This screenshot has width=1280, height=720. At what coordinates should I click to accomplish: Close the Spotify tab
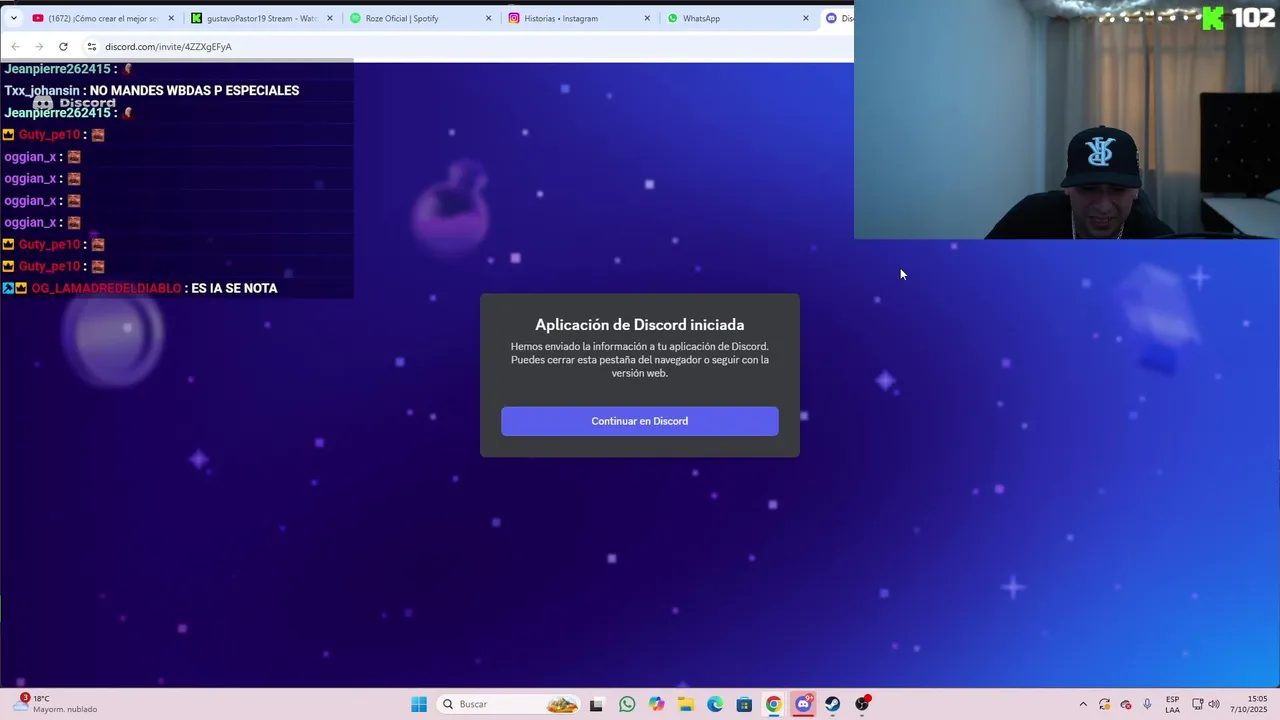coord(488,18)
